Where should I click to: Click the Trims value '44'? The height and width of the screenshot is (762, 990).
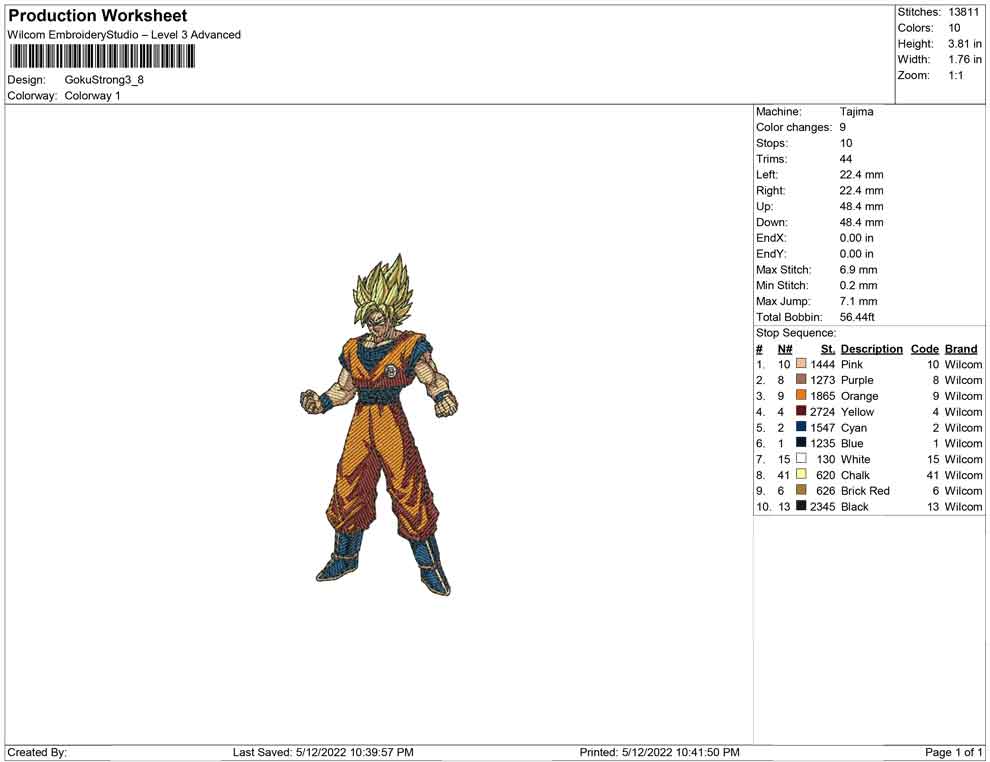point(846,159)
